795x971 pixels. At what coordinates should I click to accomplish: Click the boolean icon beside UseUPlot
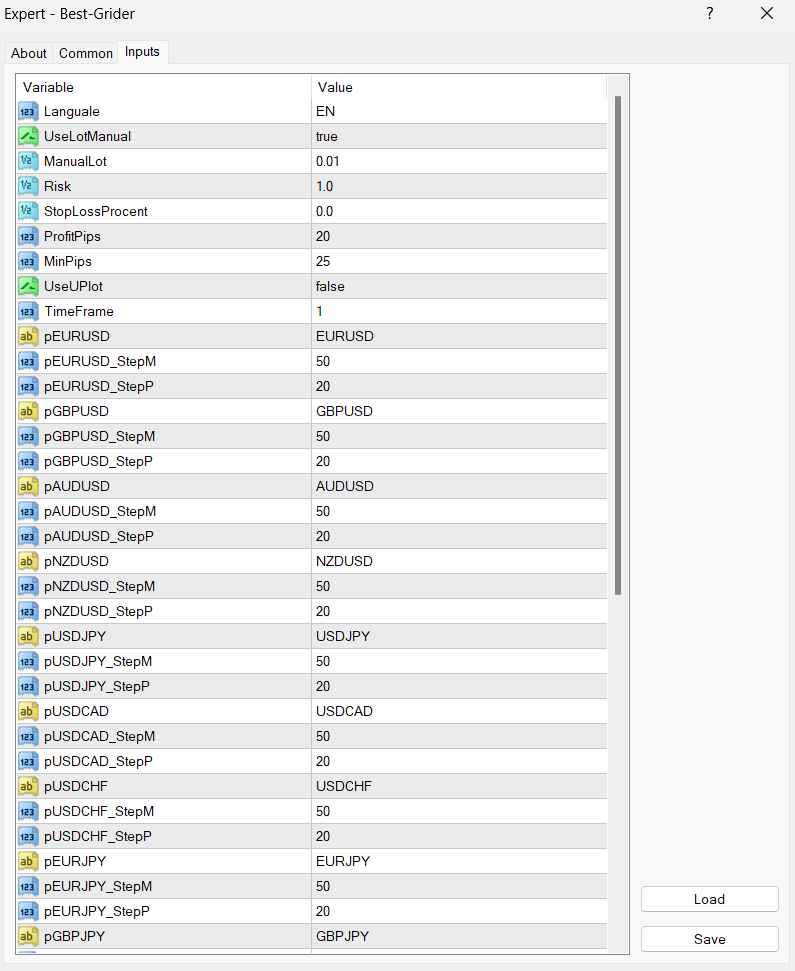click(28, 286)
